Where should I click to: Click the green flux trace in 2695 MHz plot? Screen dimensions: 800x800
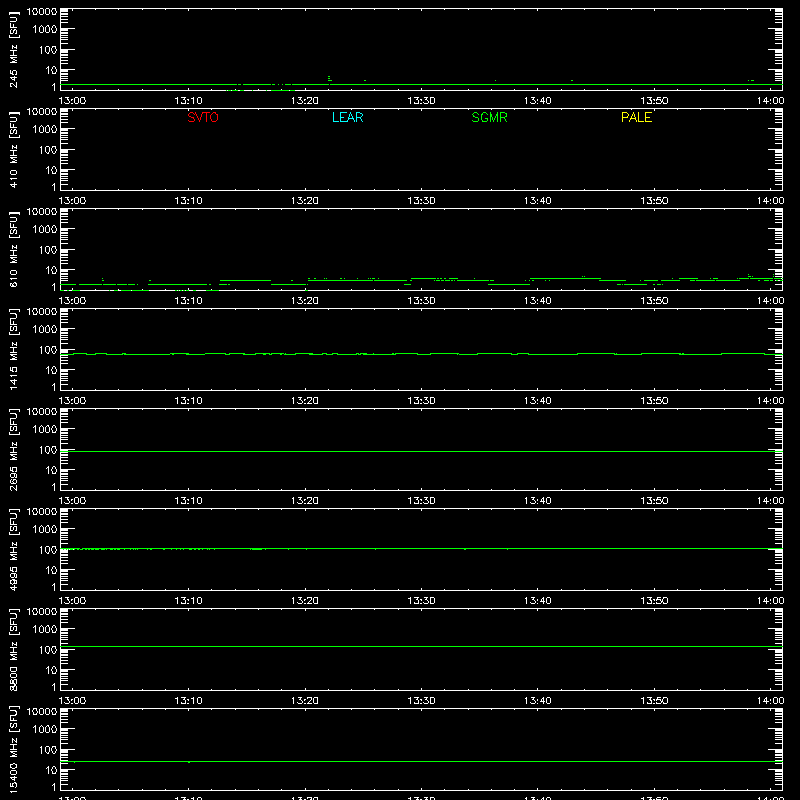pos(421,452)
